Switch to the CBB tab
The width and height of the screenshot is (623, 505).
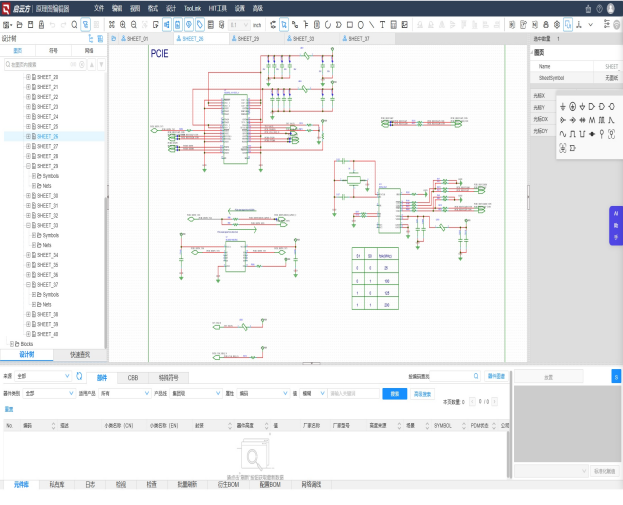tap(132, 377)
